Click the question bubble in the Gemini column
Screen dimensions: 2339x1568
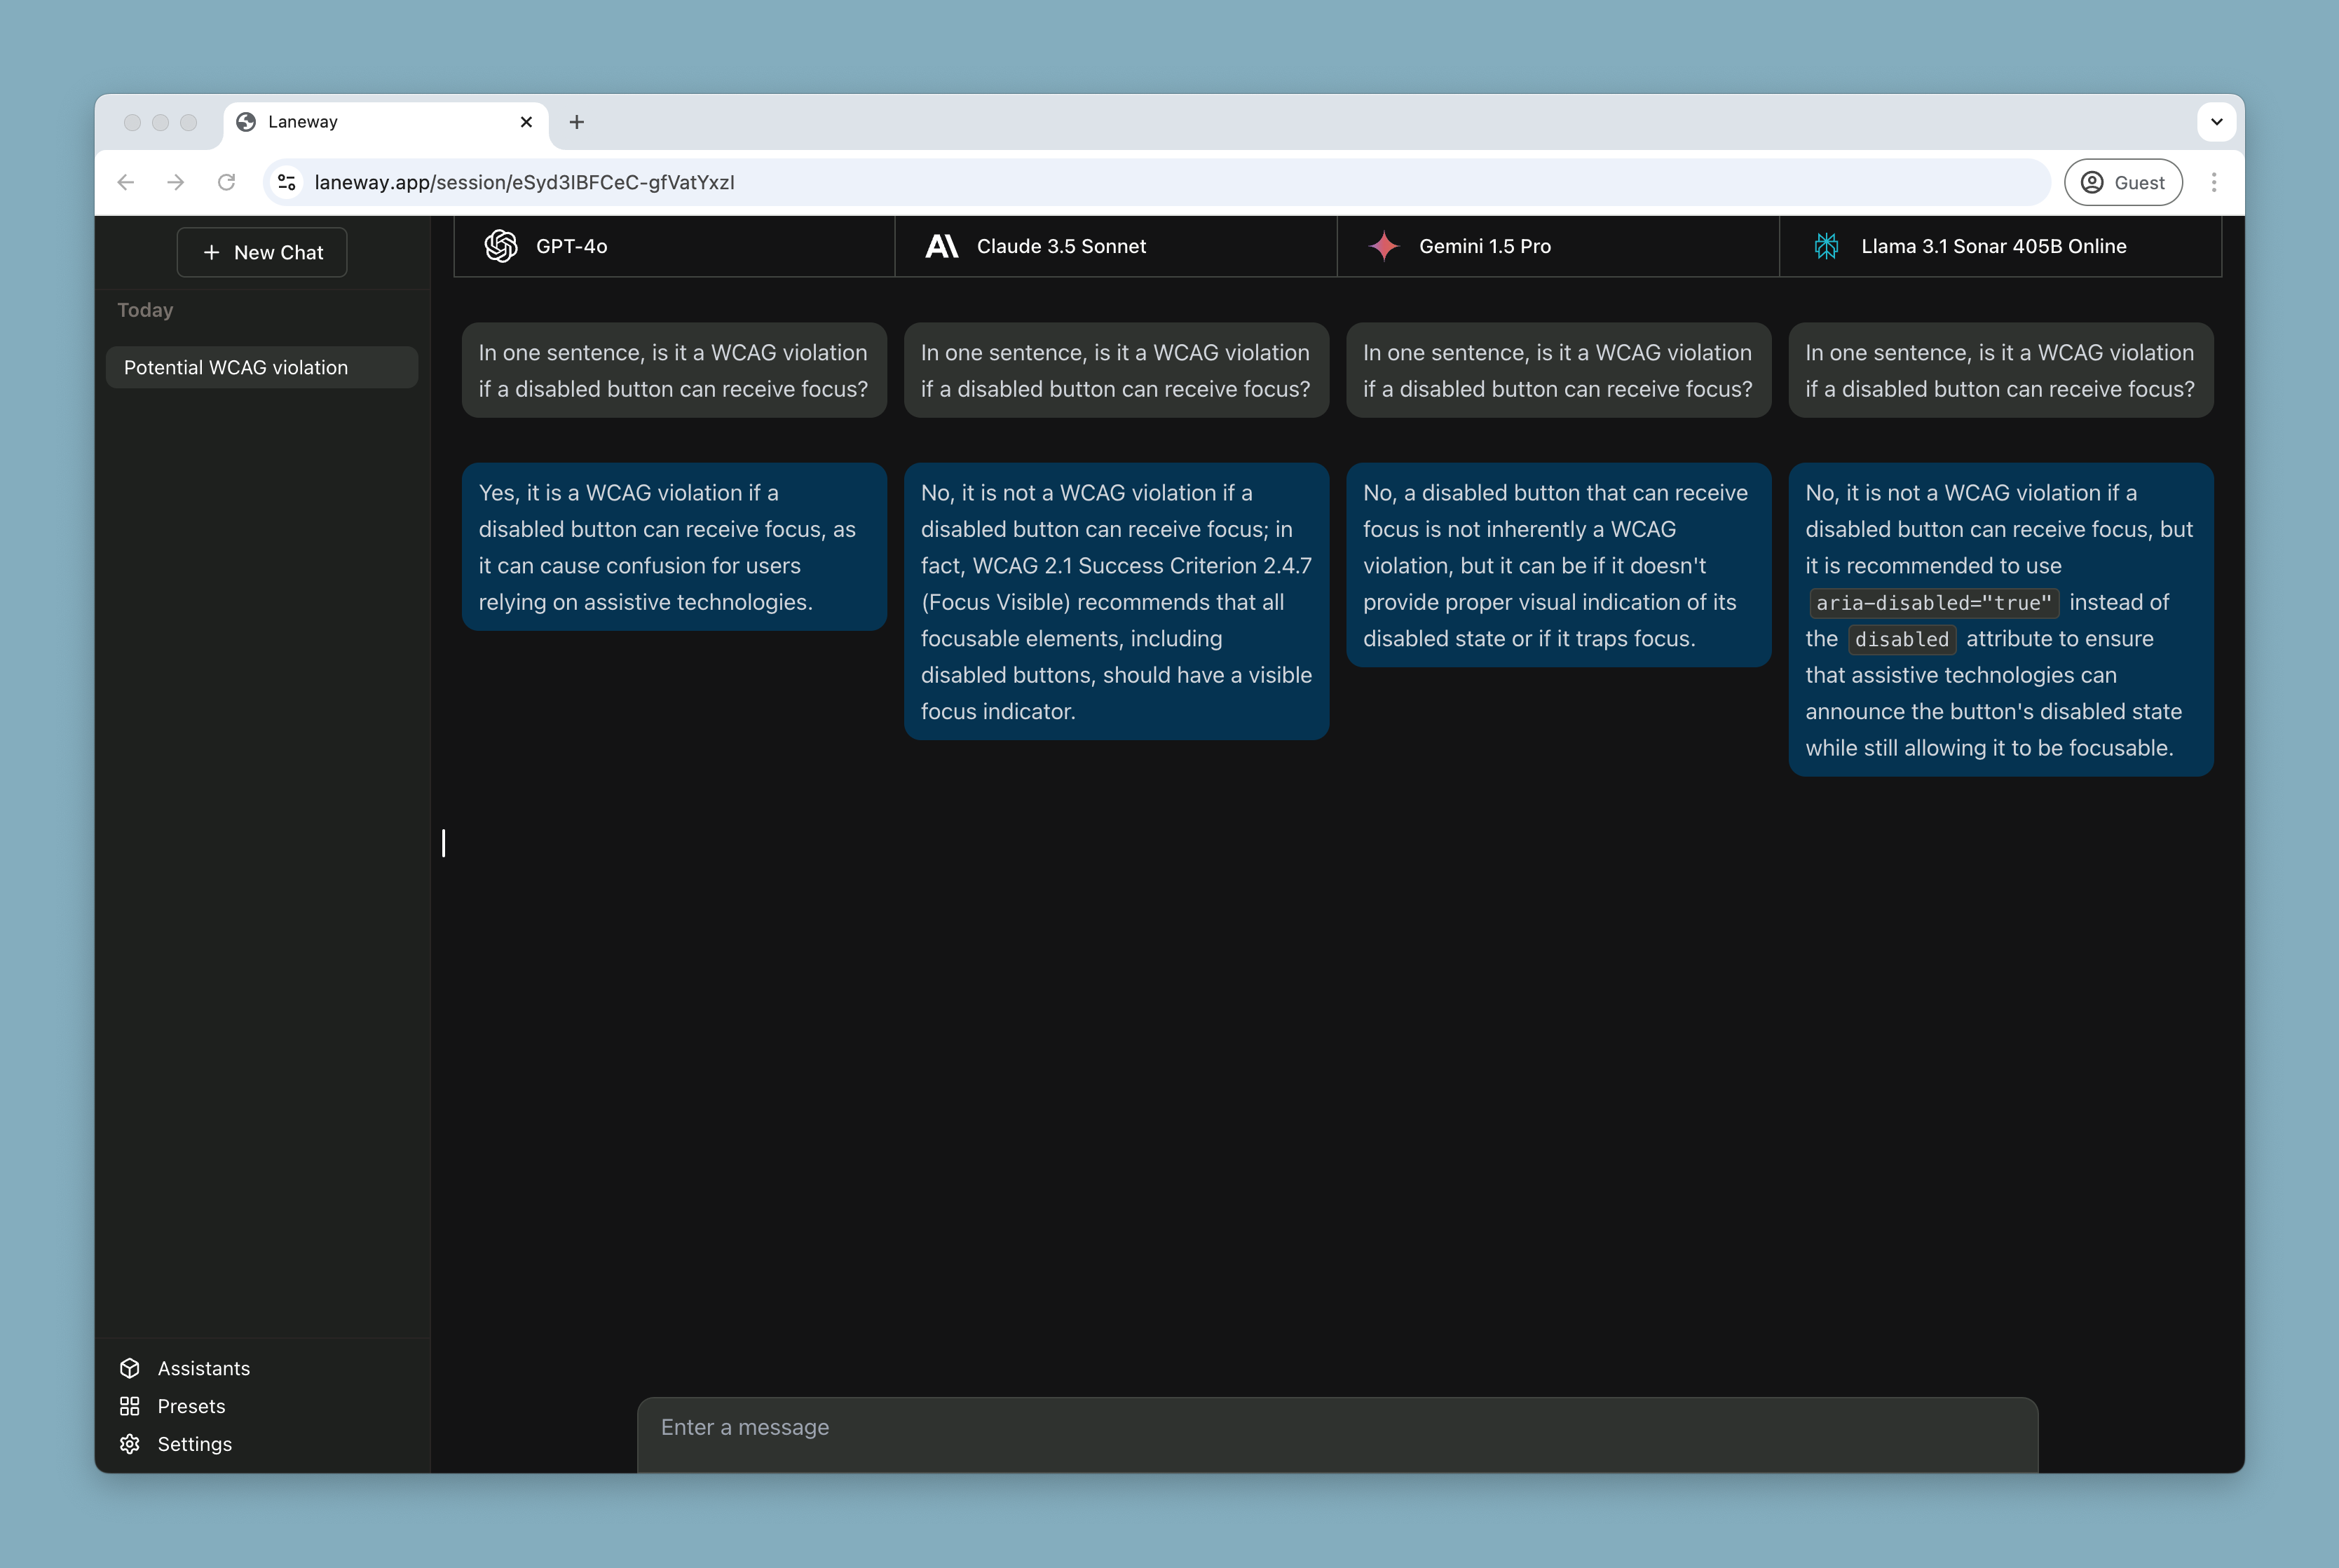click(x=1558, y=370)
